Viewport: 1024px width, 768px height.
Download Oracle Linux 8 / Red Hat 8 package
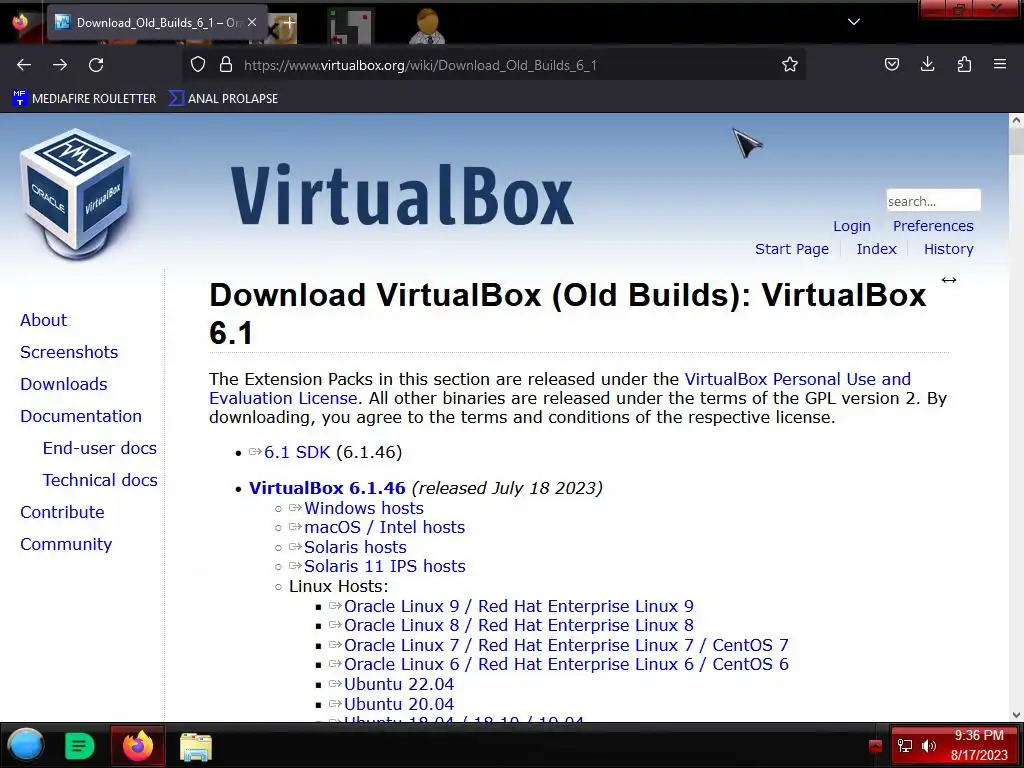(519, 626)
